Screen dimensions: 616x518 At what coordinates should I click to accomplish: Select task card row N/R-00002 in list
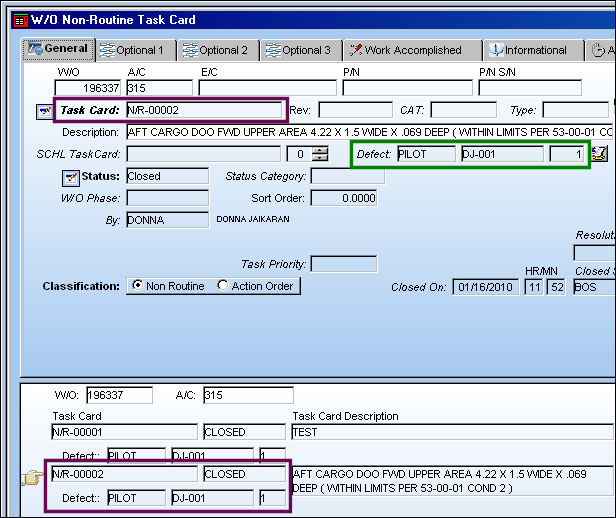pyautogui.click(x=125, y=474)
